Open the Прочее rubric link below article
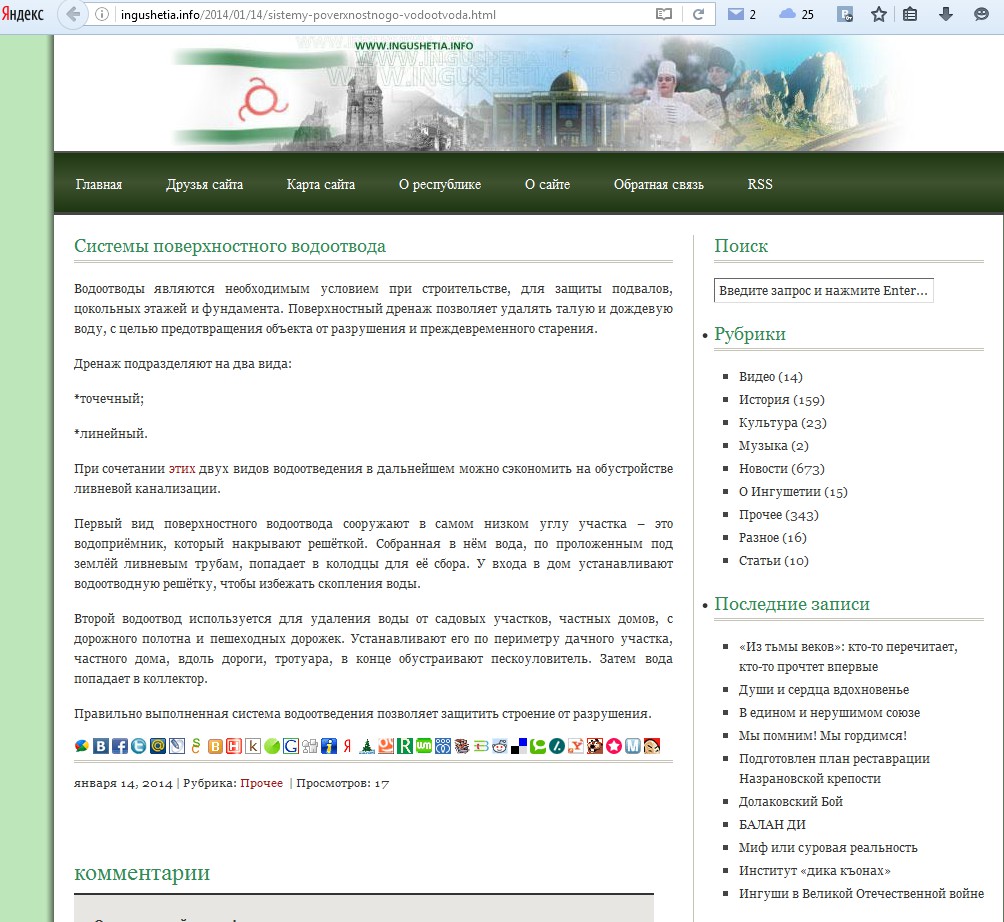The width and height of the screenshot is (1004, 922). pyautogui.click(x=261, y=783)
